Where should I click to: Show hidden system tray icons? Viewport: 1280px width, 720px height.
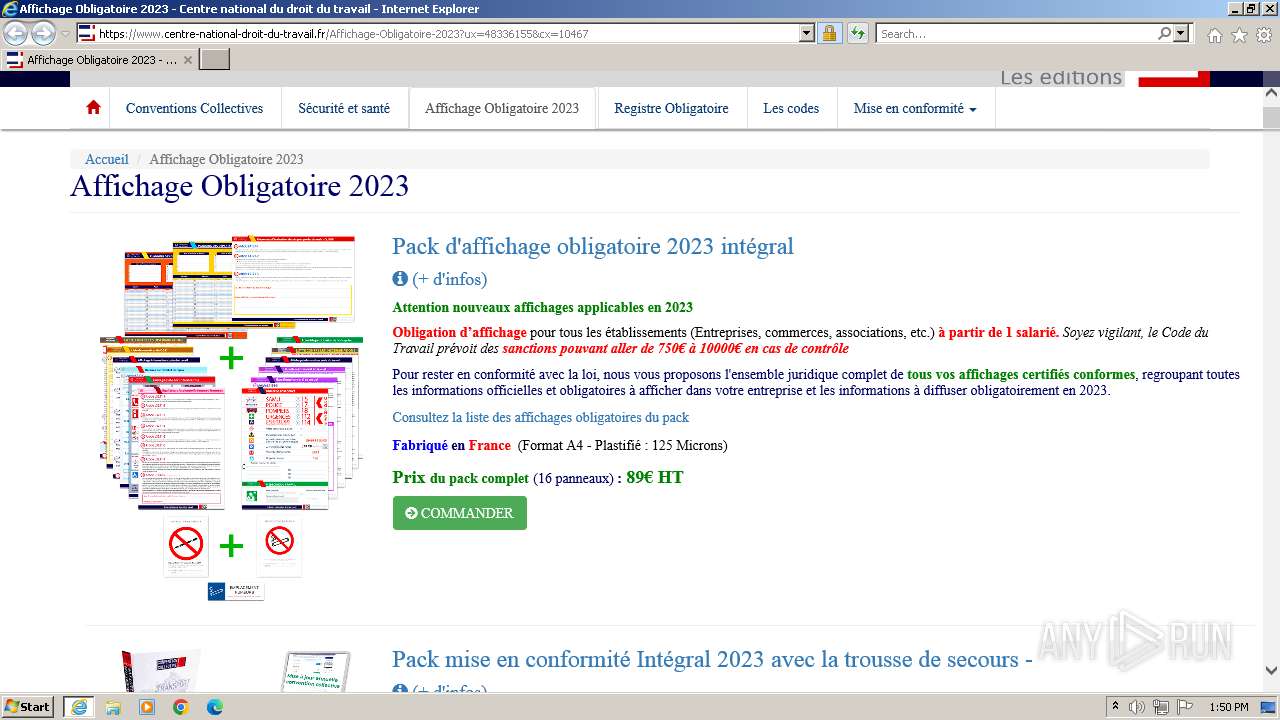1116,707
